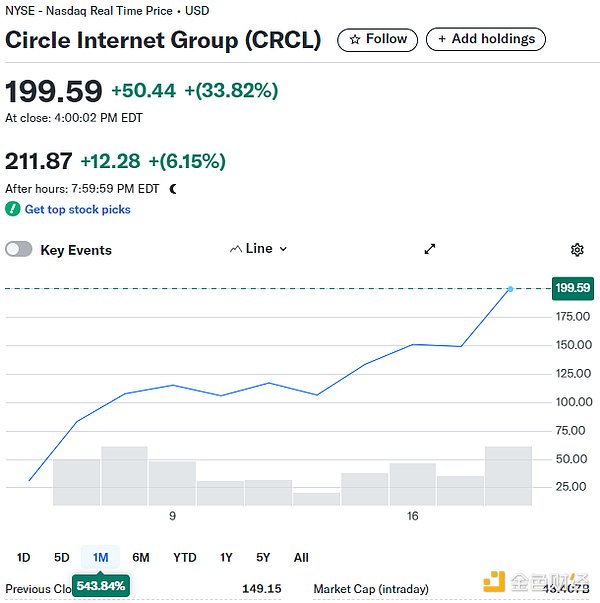The height and width of the screenshot is (603, 600).
Task: Show All-time price history
Action: click(x=301, y=557)
